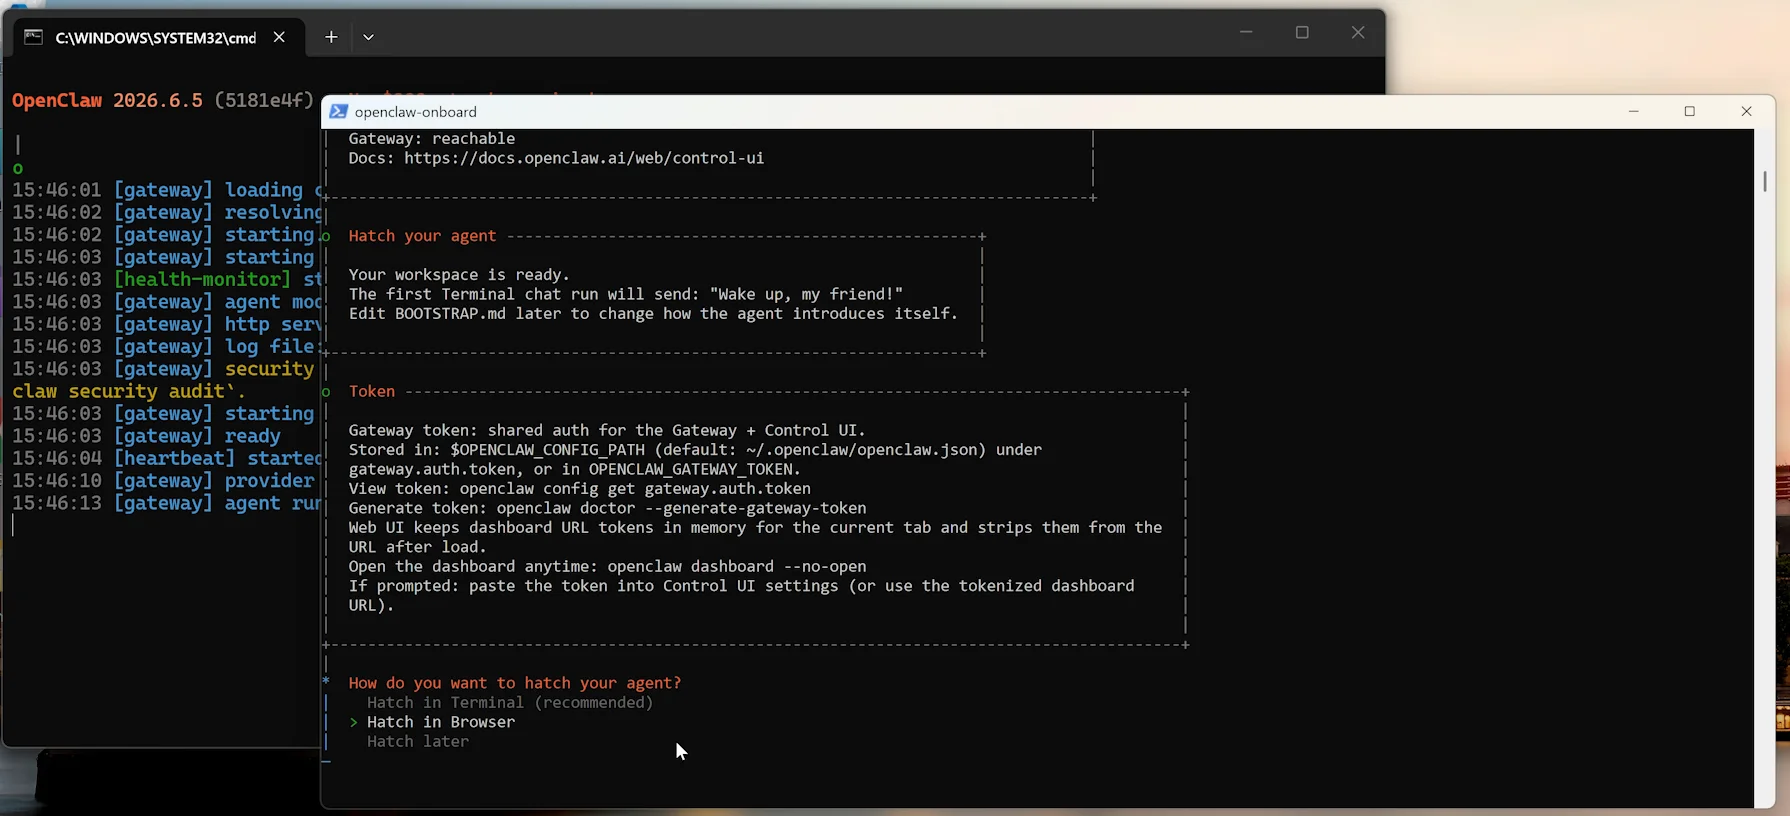Click the cmd icon in the terminal tab
Screen dimensions: 1790x816
33,37
